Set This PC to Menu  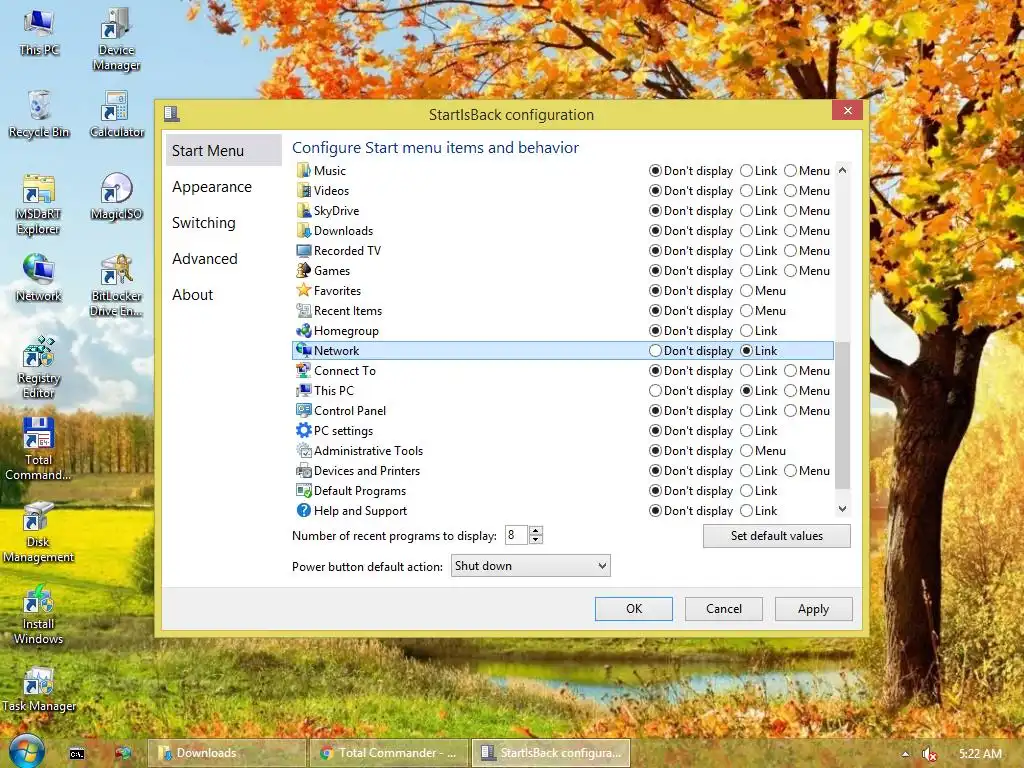click(790, 391)
